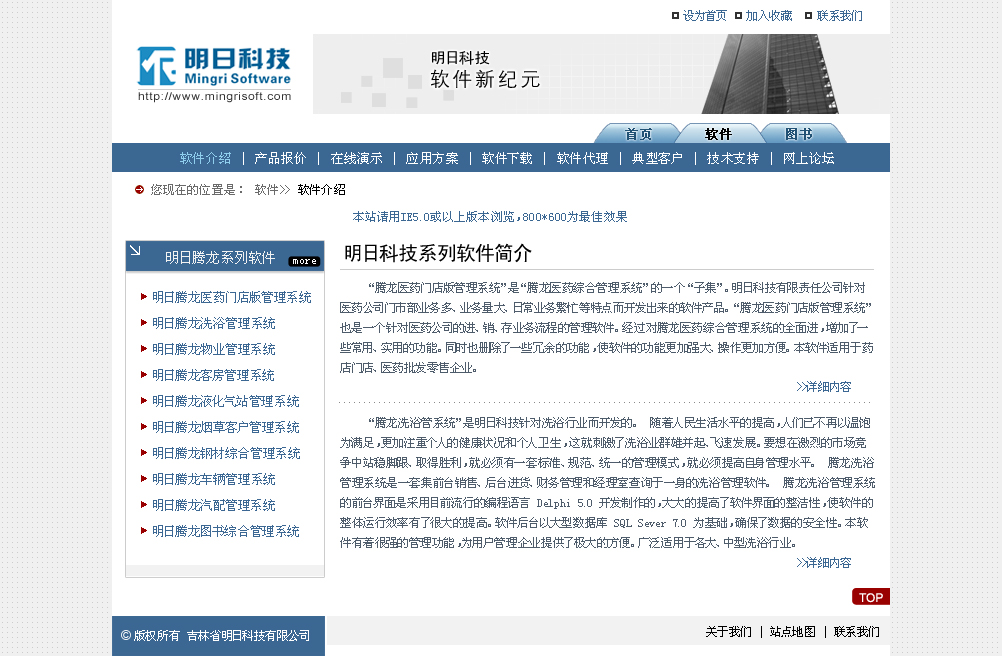Click red triangle beside 明日腾龙汽配管理系统
Screen dimensions: 1002x656
click(144, 505)
